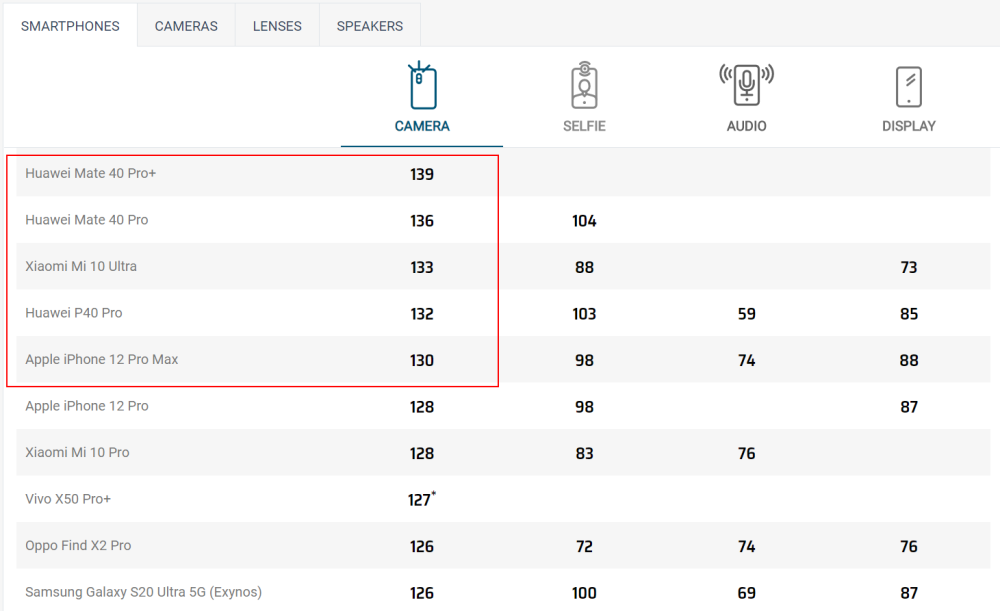
Task: Open the Smartphones tab
Action: pos(70,26)
